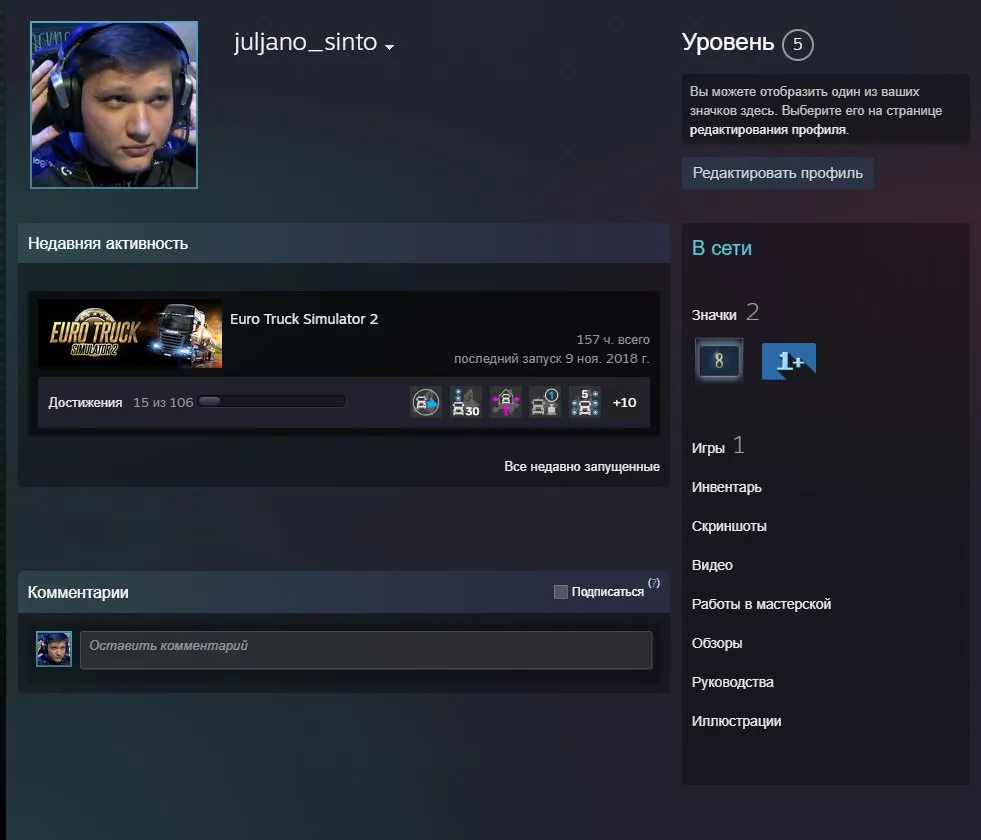Screen dimensions: 981x840
Task: Click the achievements progress bar
Action: [x=272, y=402]
